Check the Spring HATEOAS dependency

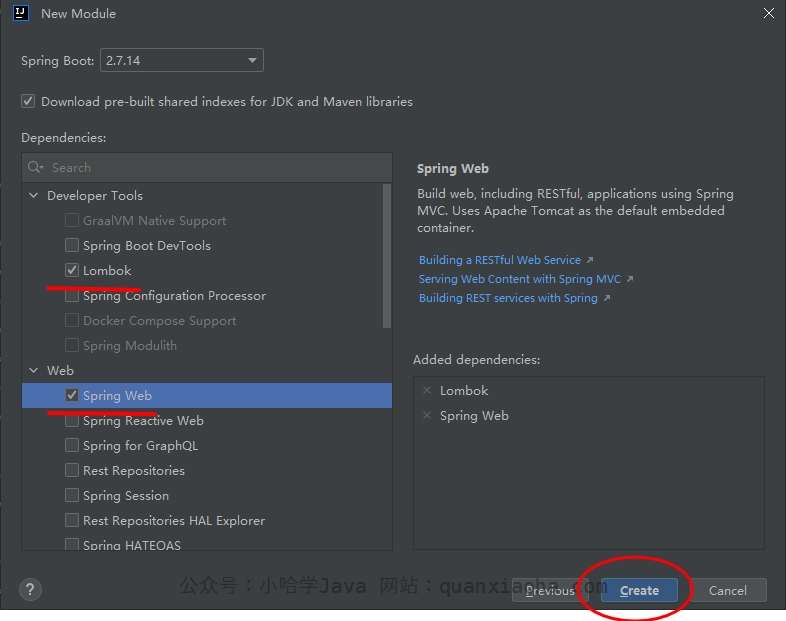[x=72, y=544]
